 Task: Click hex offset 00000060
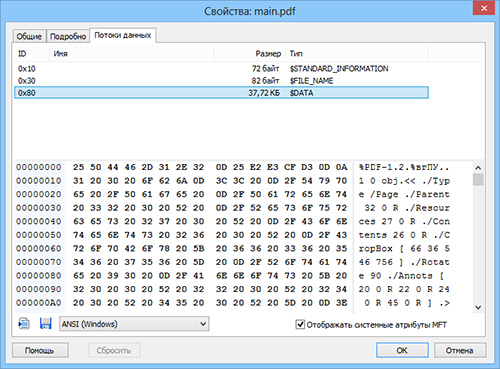tap(39, 249)
